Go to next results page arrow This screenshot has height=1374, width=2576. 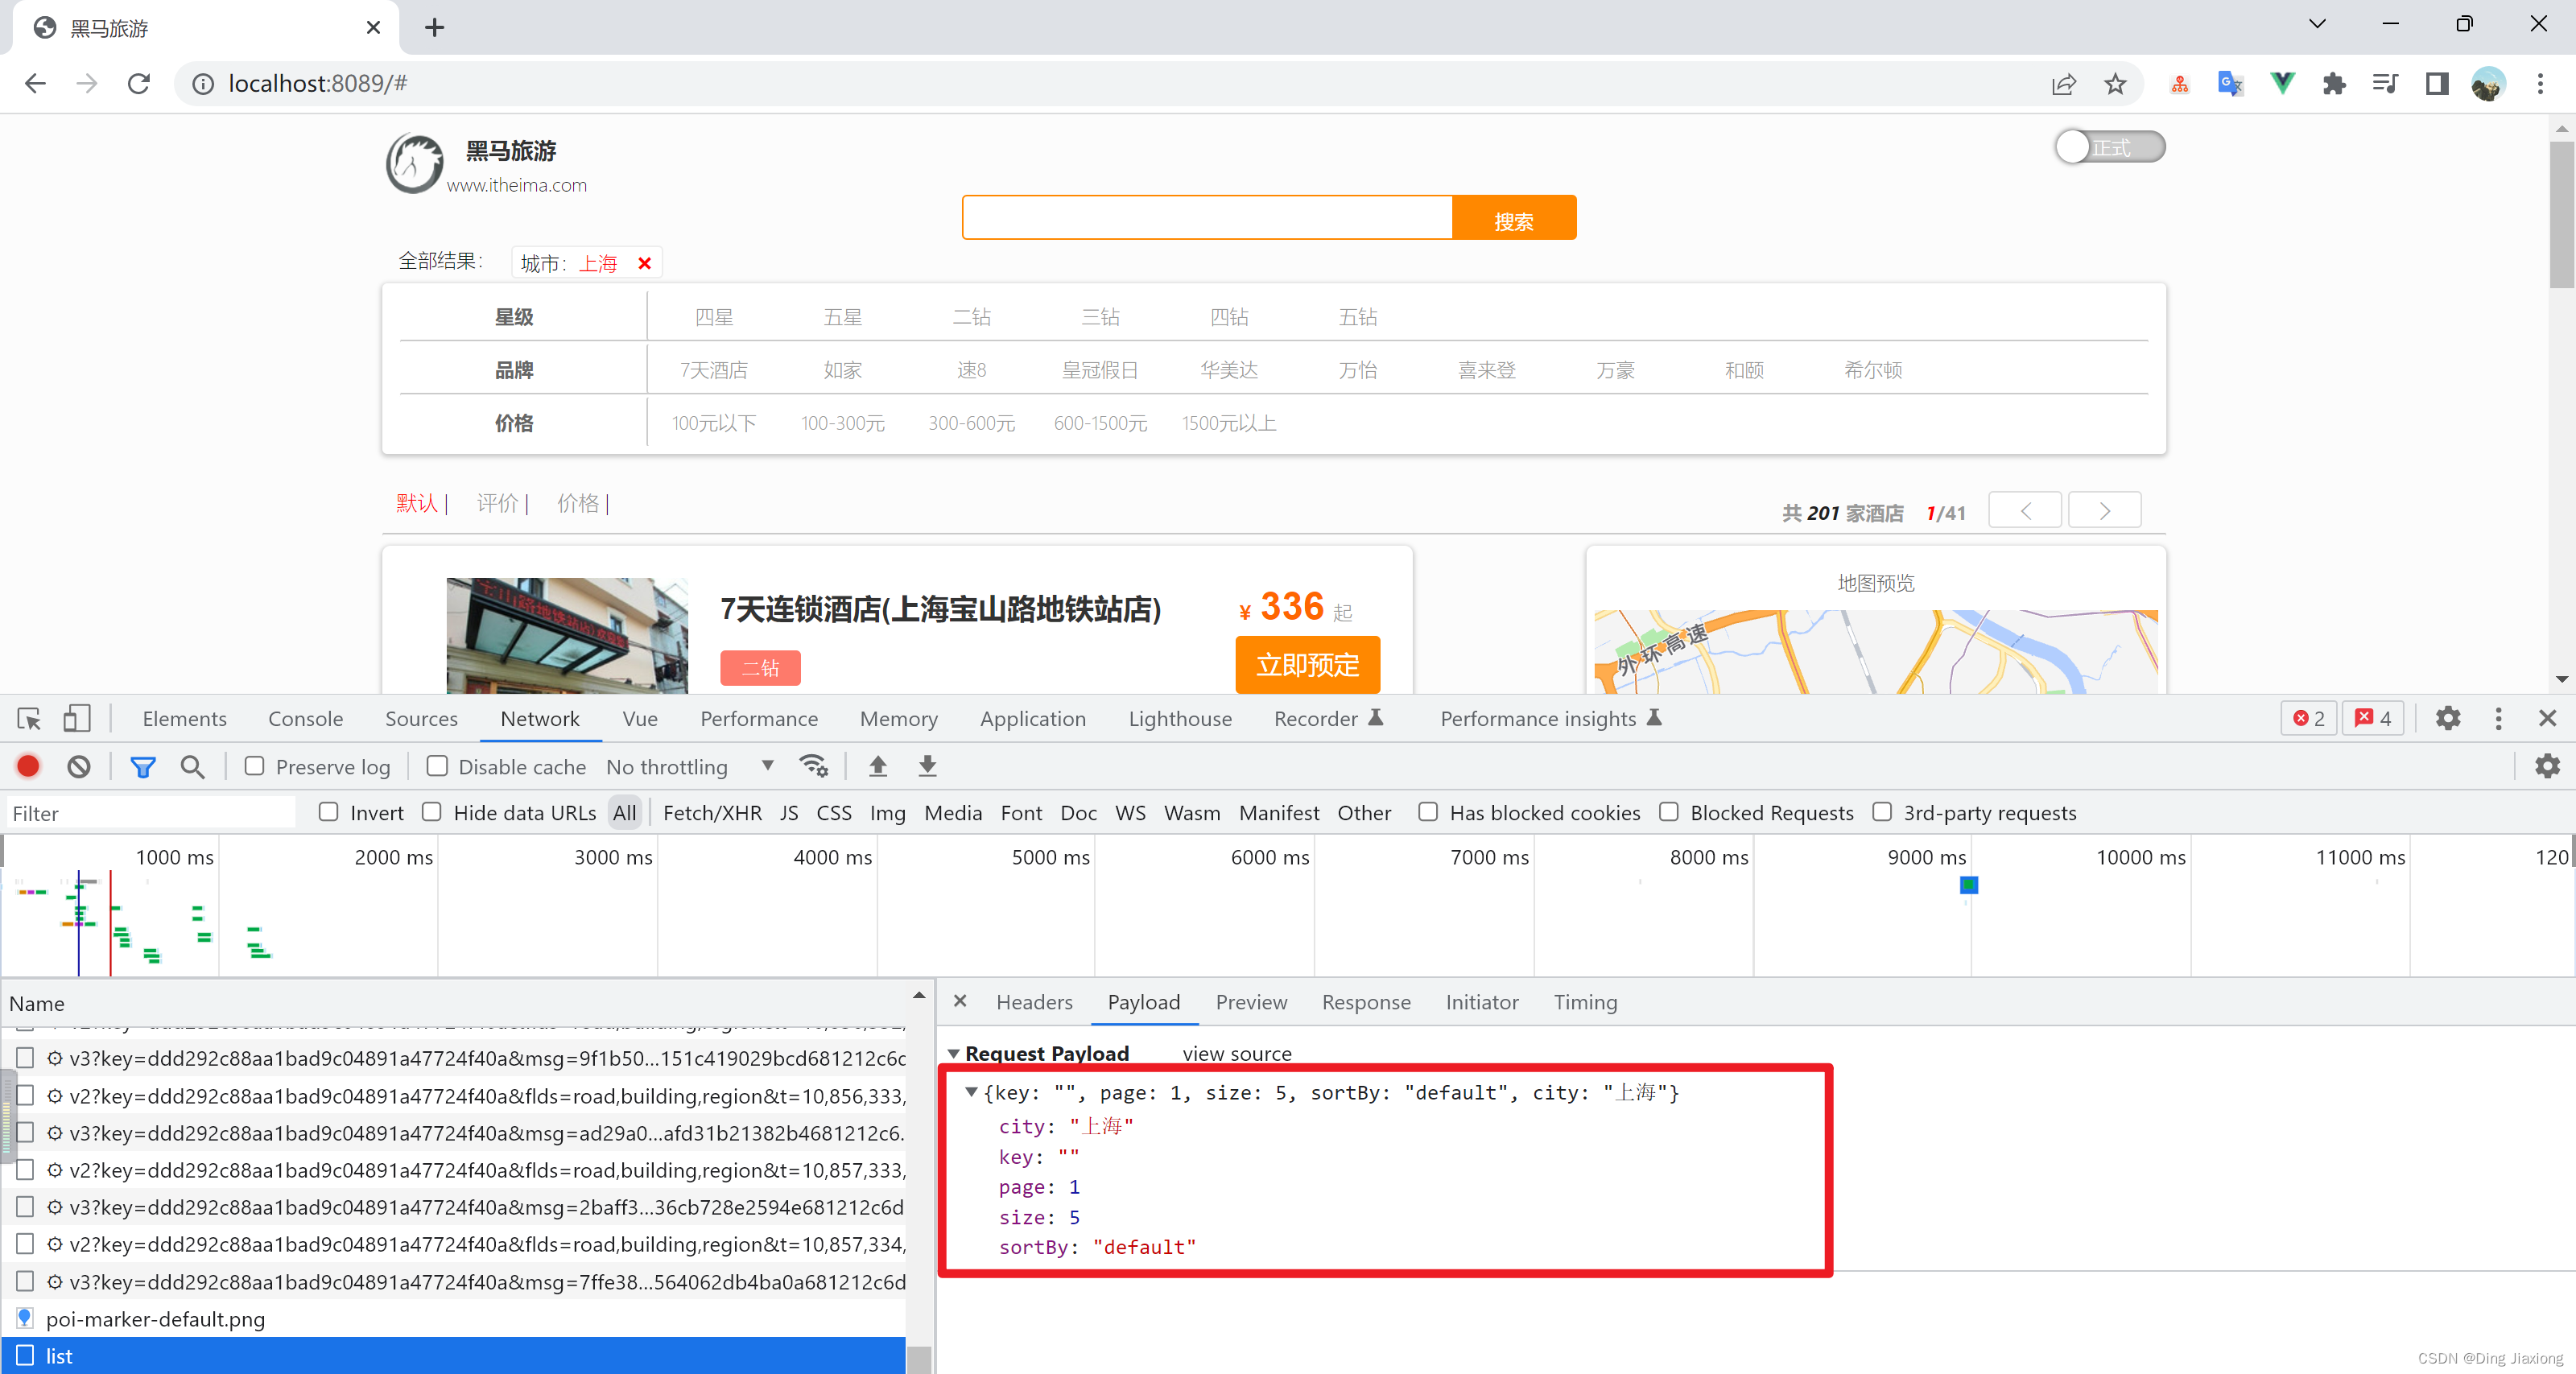[x=2104, y=510]
